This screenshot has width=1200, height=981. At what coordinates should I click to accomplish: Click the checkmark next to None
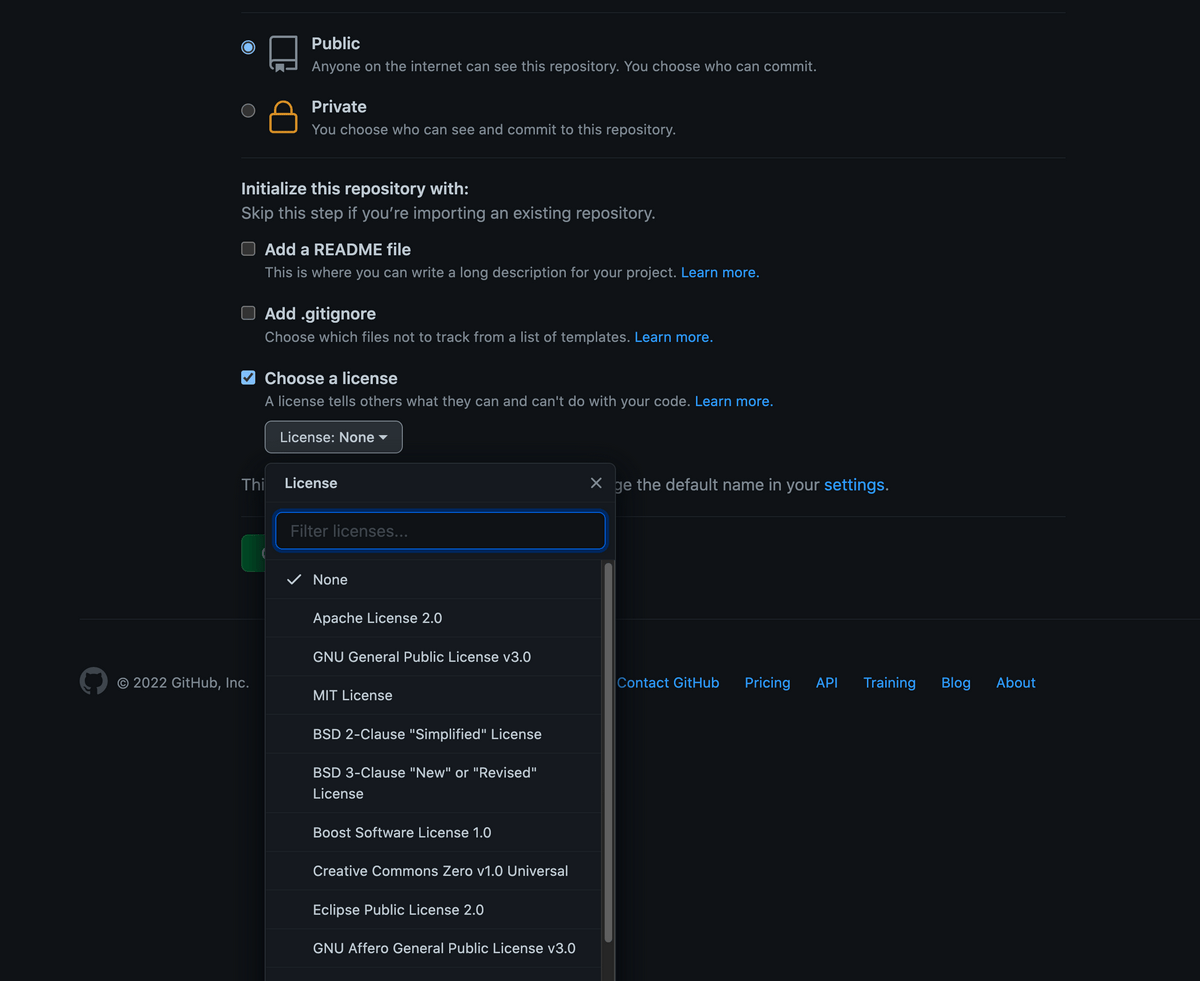pos(294,580)
